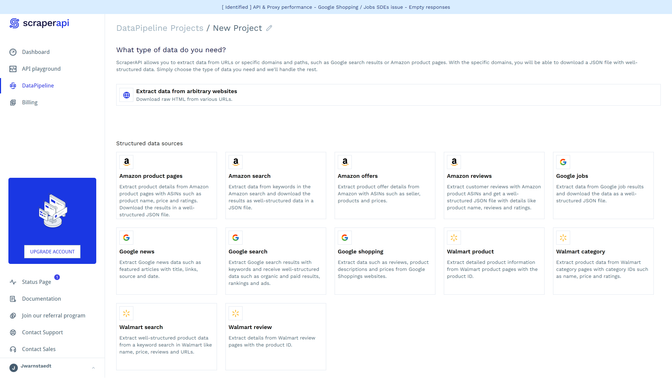Click the Documentation book icon
The height and width of the screenshot is (378, 672).
[x=13, y=299]
